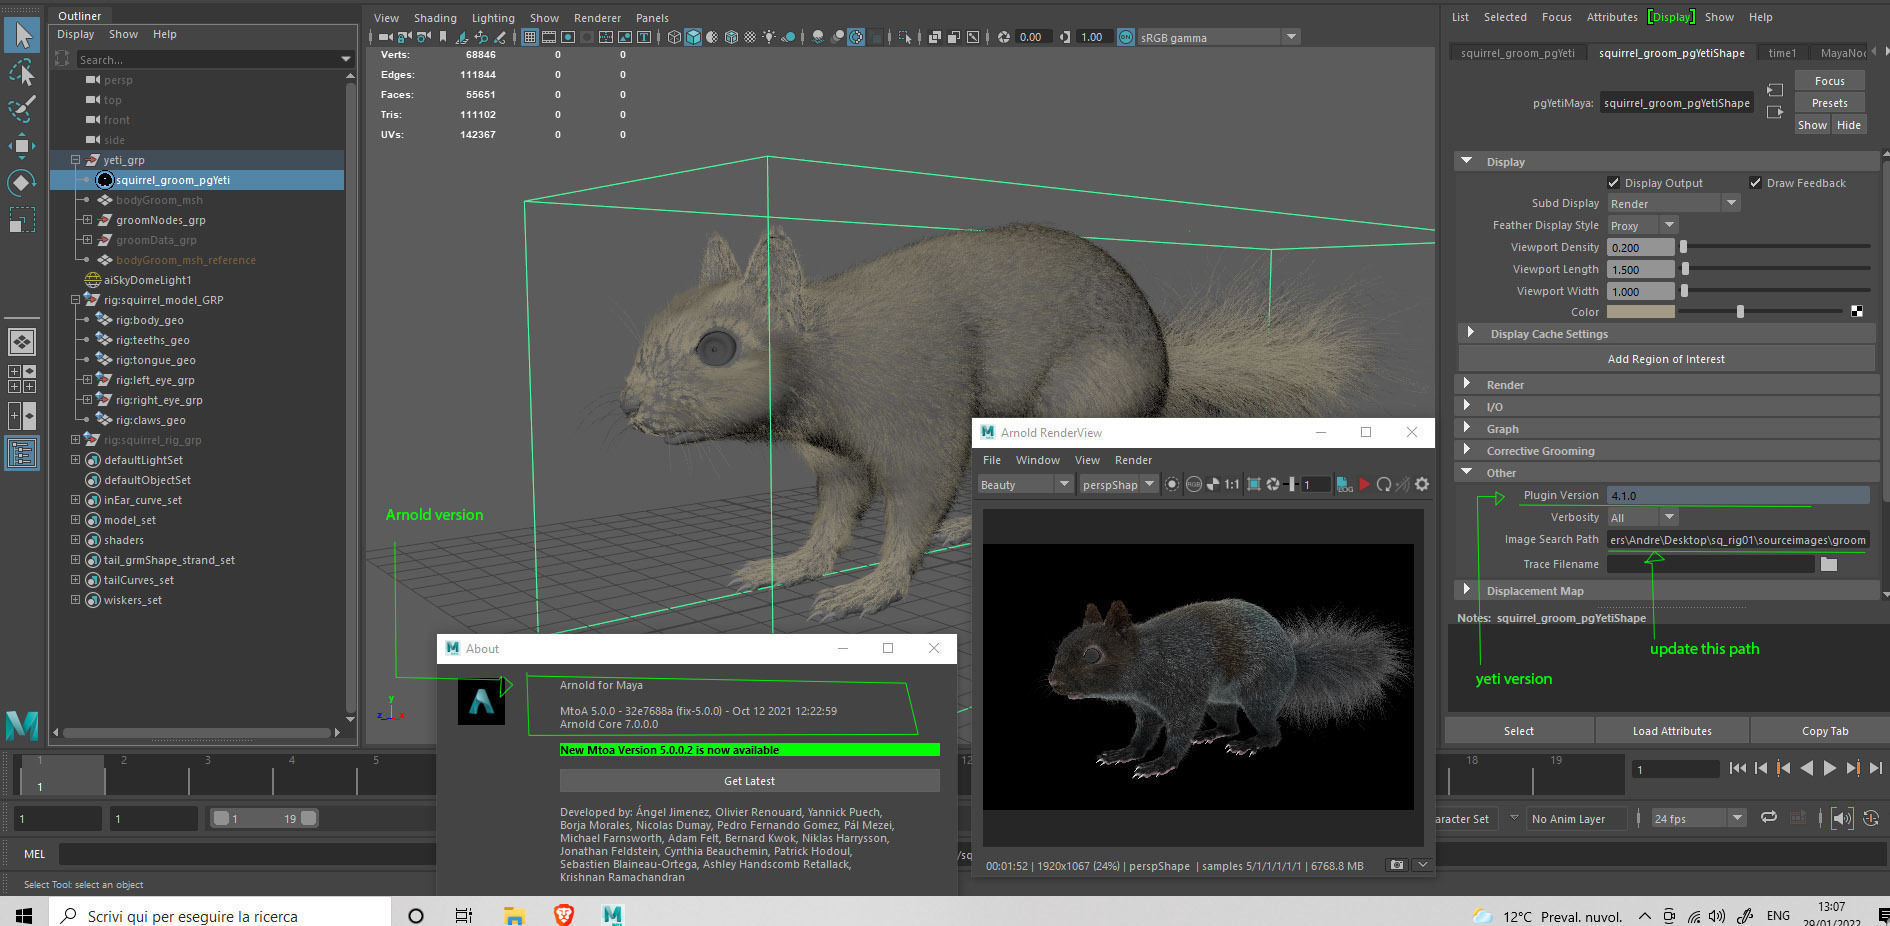Refresh render in Arnold RenderView

pos(1383,484)
